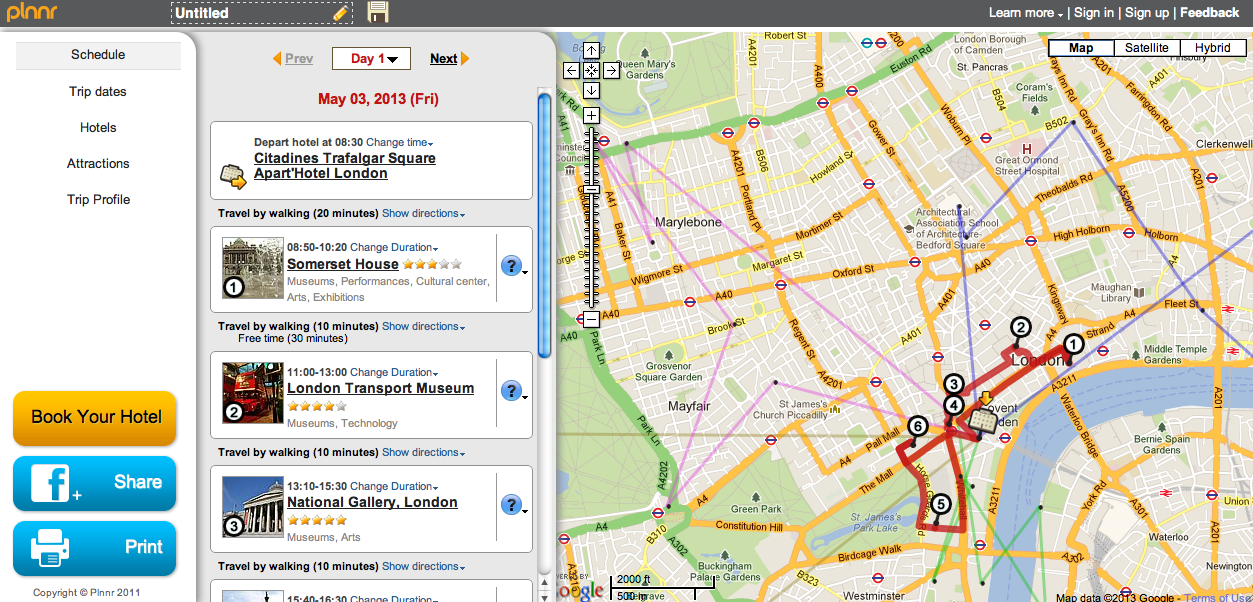Open Change Duration for London Transport Museum
The height and width of the screenshot is (602, 1253).
394,372
